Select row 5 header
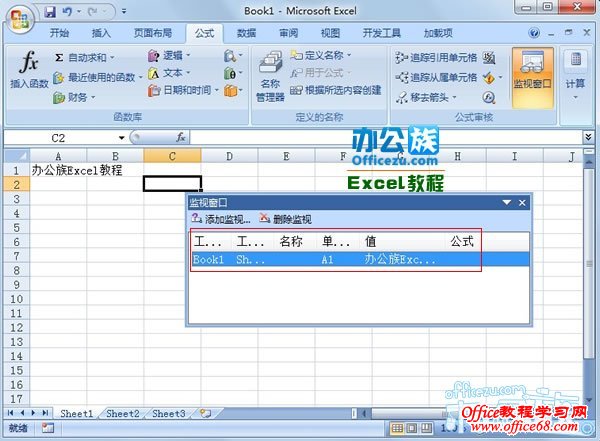Viewport: 600px width, 441px height. click(16, 228)
